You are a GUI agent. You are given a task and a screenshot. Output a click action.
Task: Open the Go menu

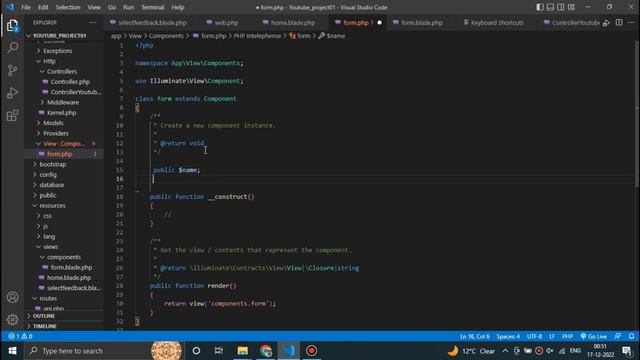pos(112,7)
